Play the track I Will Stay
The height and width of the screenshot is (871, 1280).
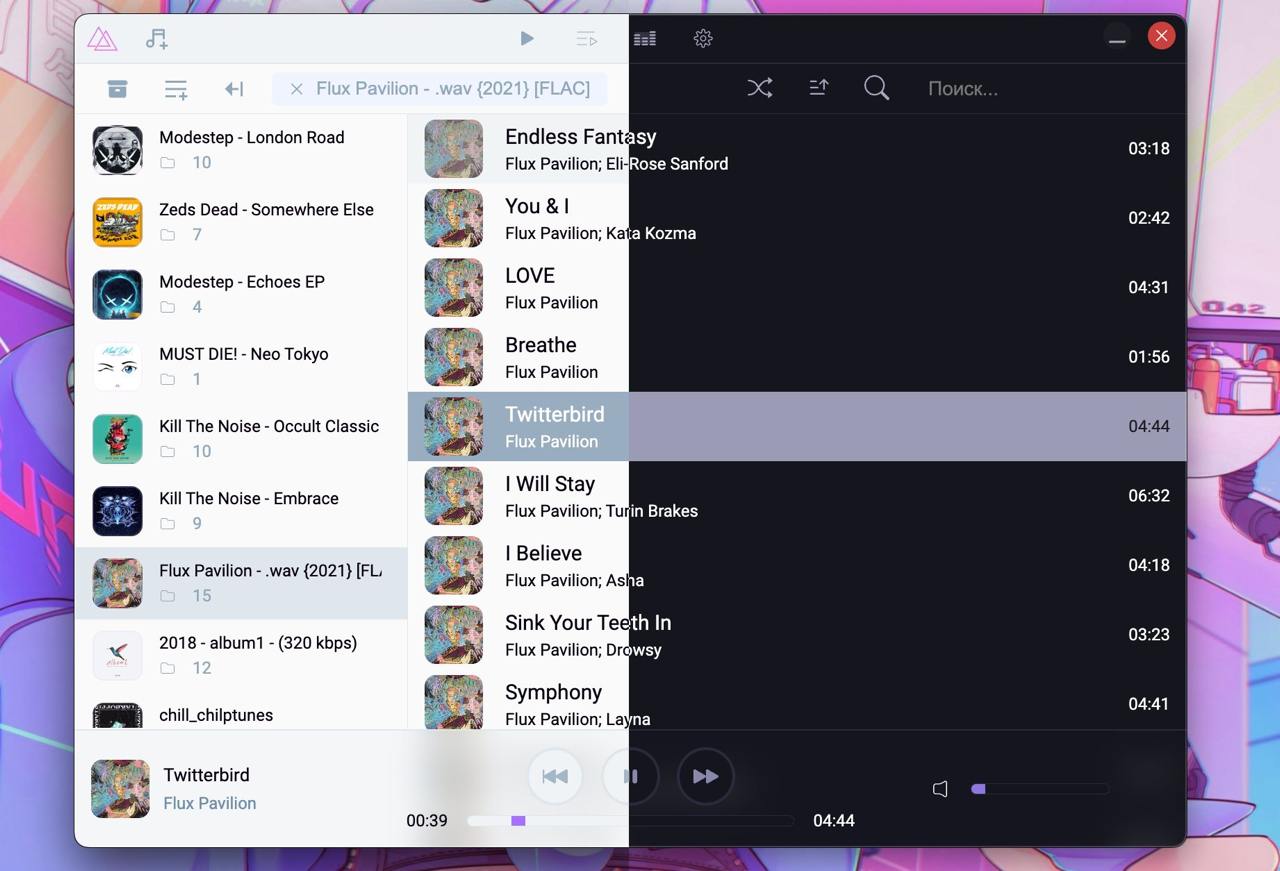tap(797, 496)
